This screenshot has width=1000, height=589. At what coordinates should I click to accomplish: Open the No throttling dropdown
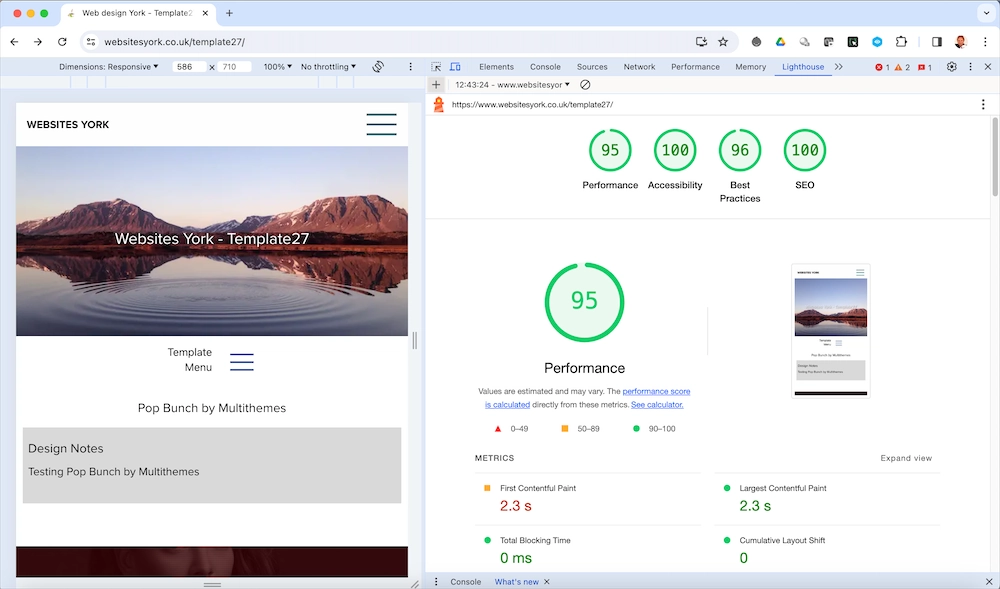(x=328, y=67)
